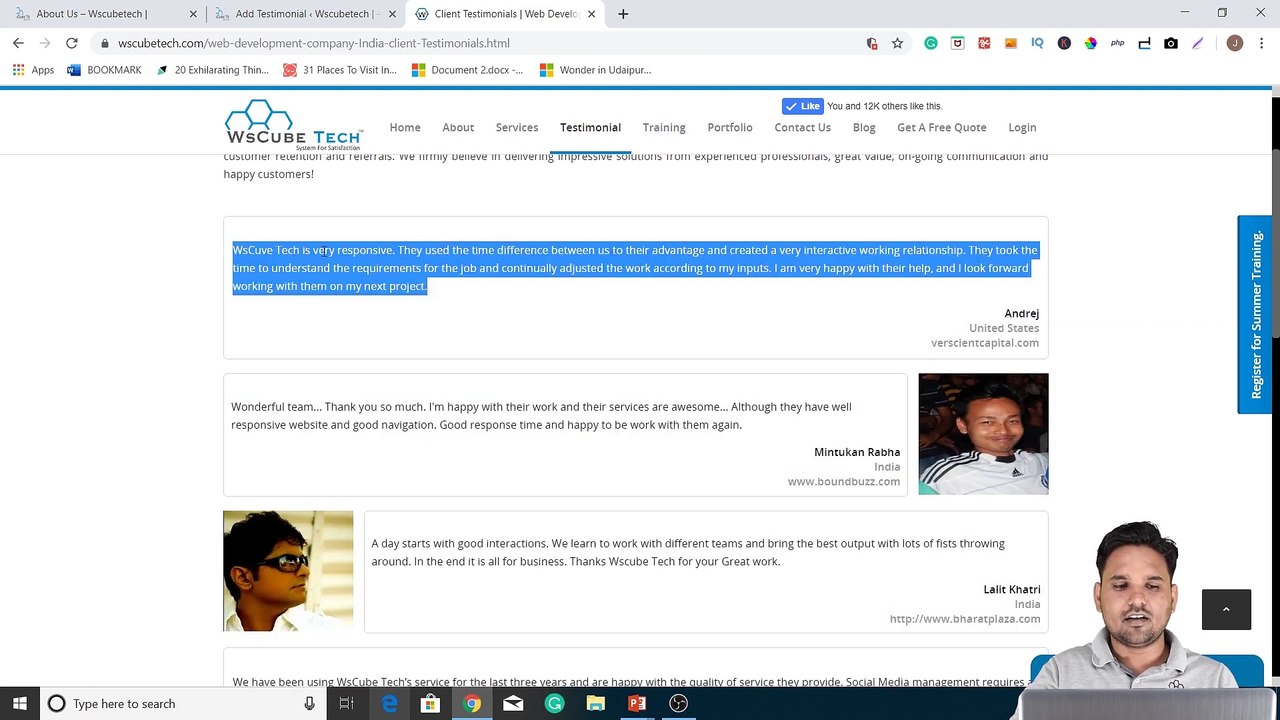Open the page ruler extension icon

(x=1145, y=43)
